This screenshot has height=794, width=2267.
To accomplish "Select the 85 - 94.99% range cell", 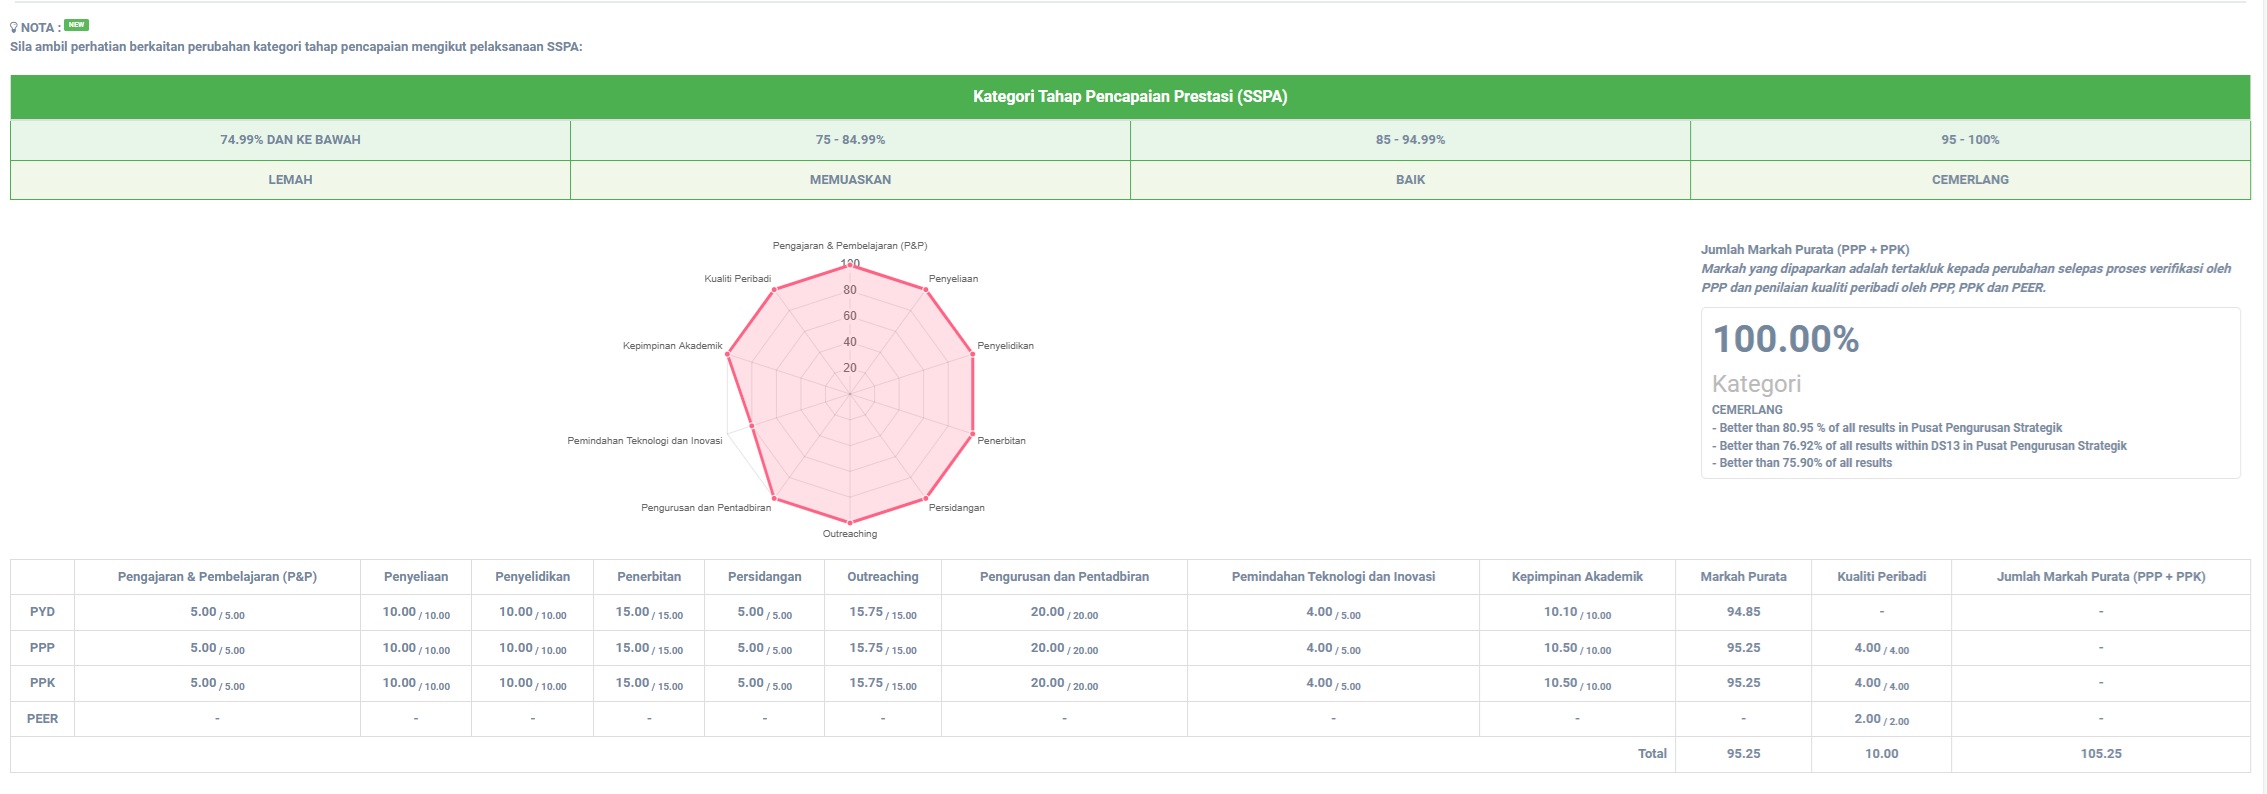I will tap(1410, 140).
